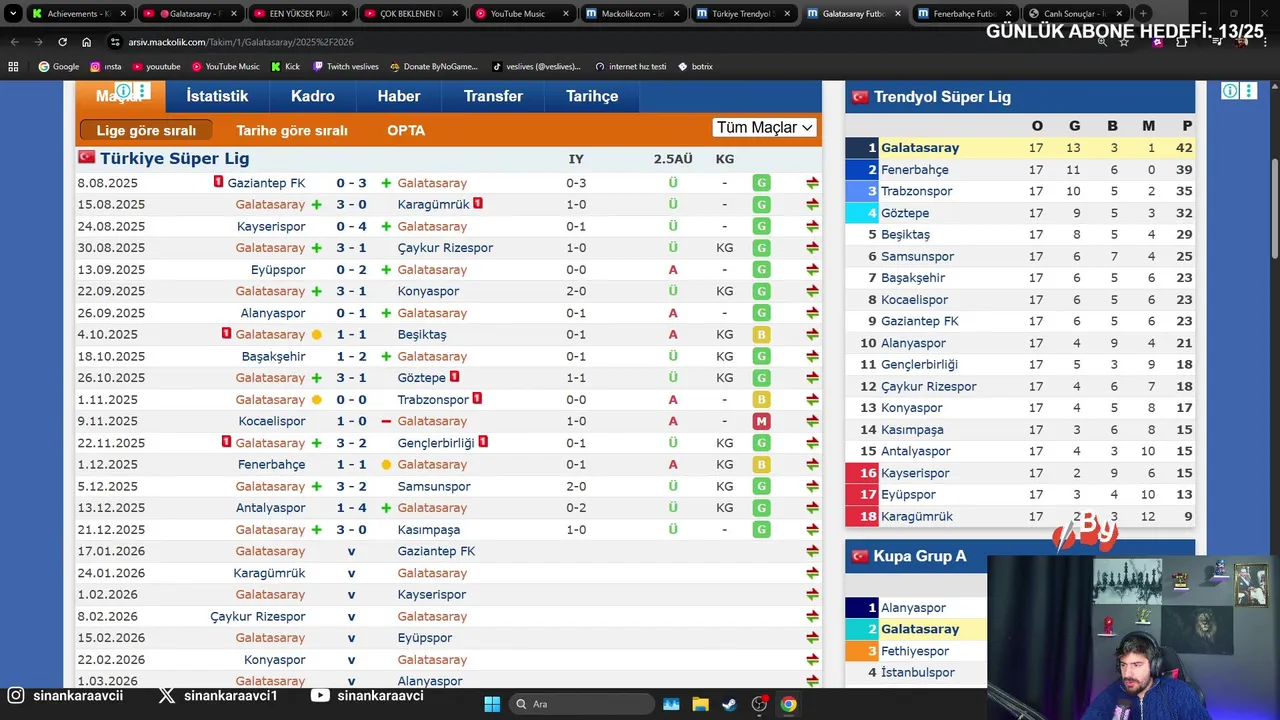The height and width of the screenshot is (720, 1280).
Task: Open the 3 - 2 score of Samsunspor match
Action: tap(351, 486)
